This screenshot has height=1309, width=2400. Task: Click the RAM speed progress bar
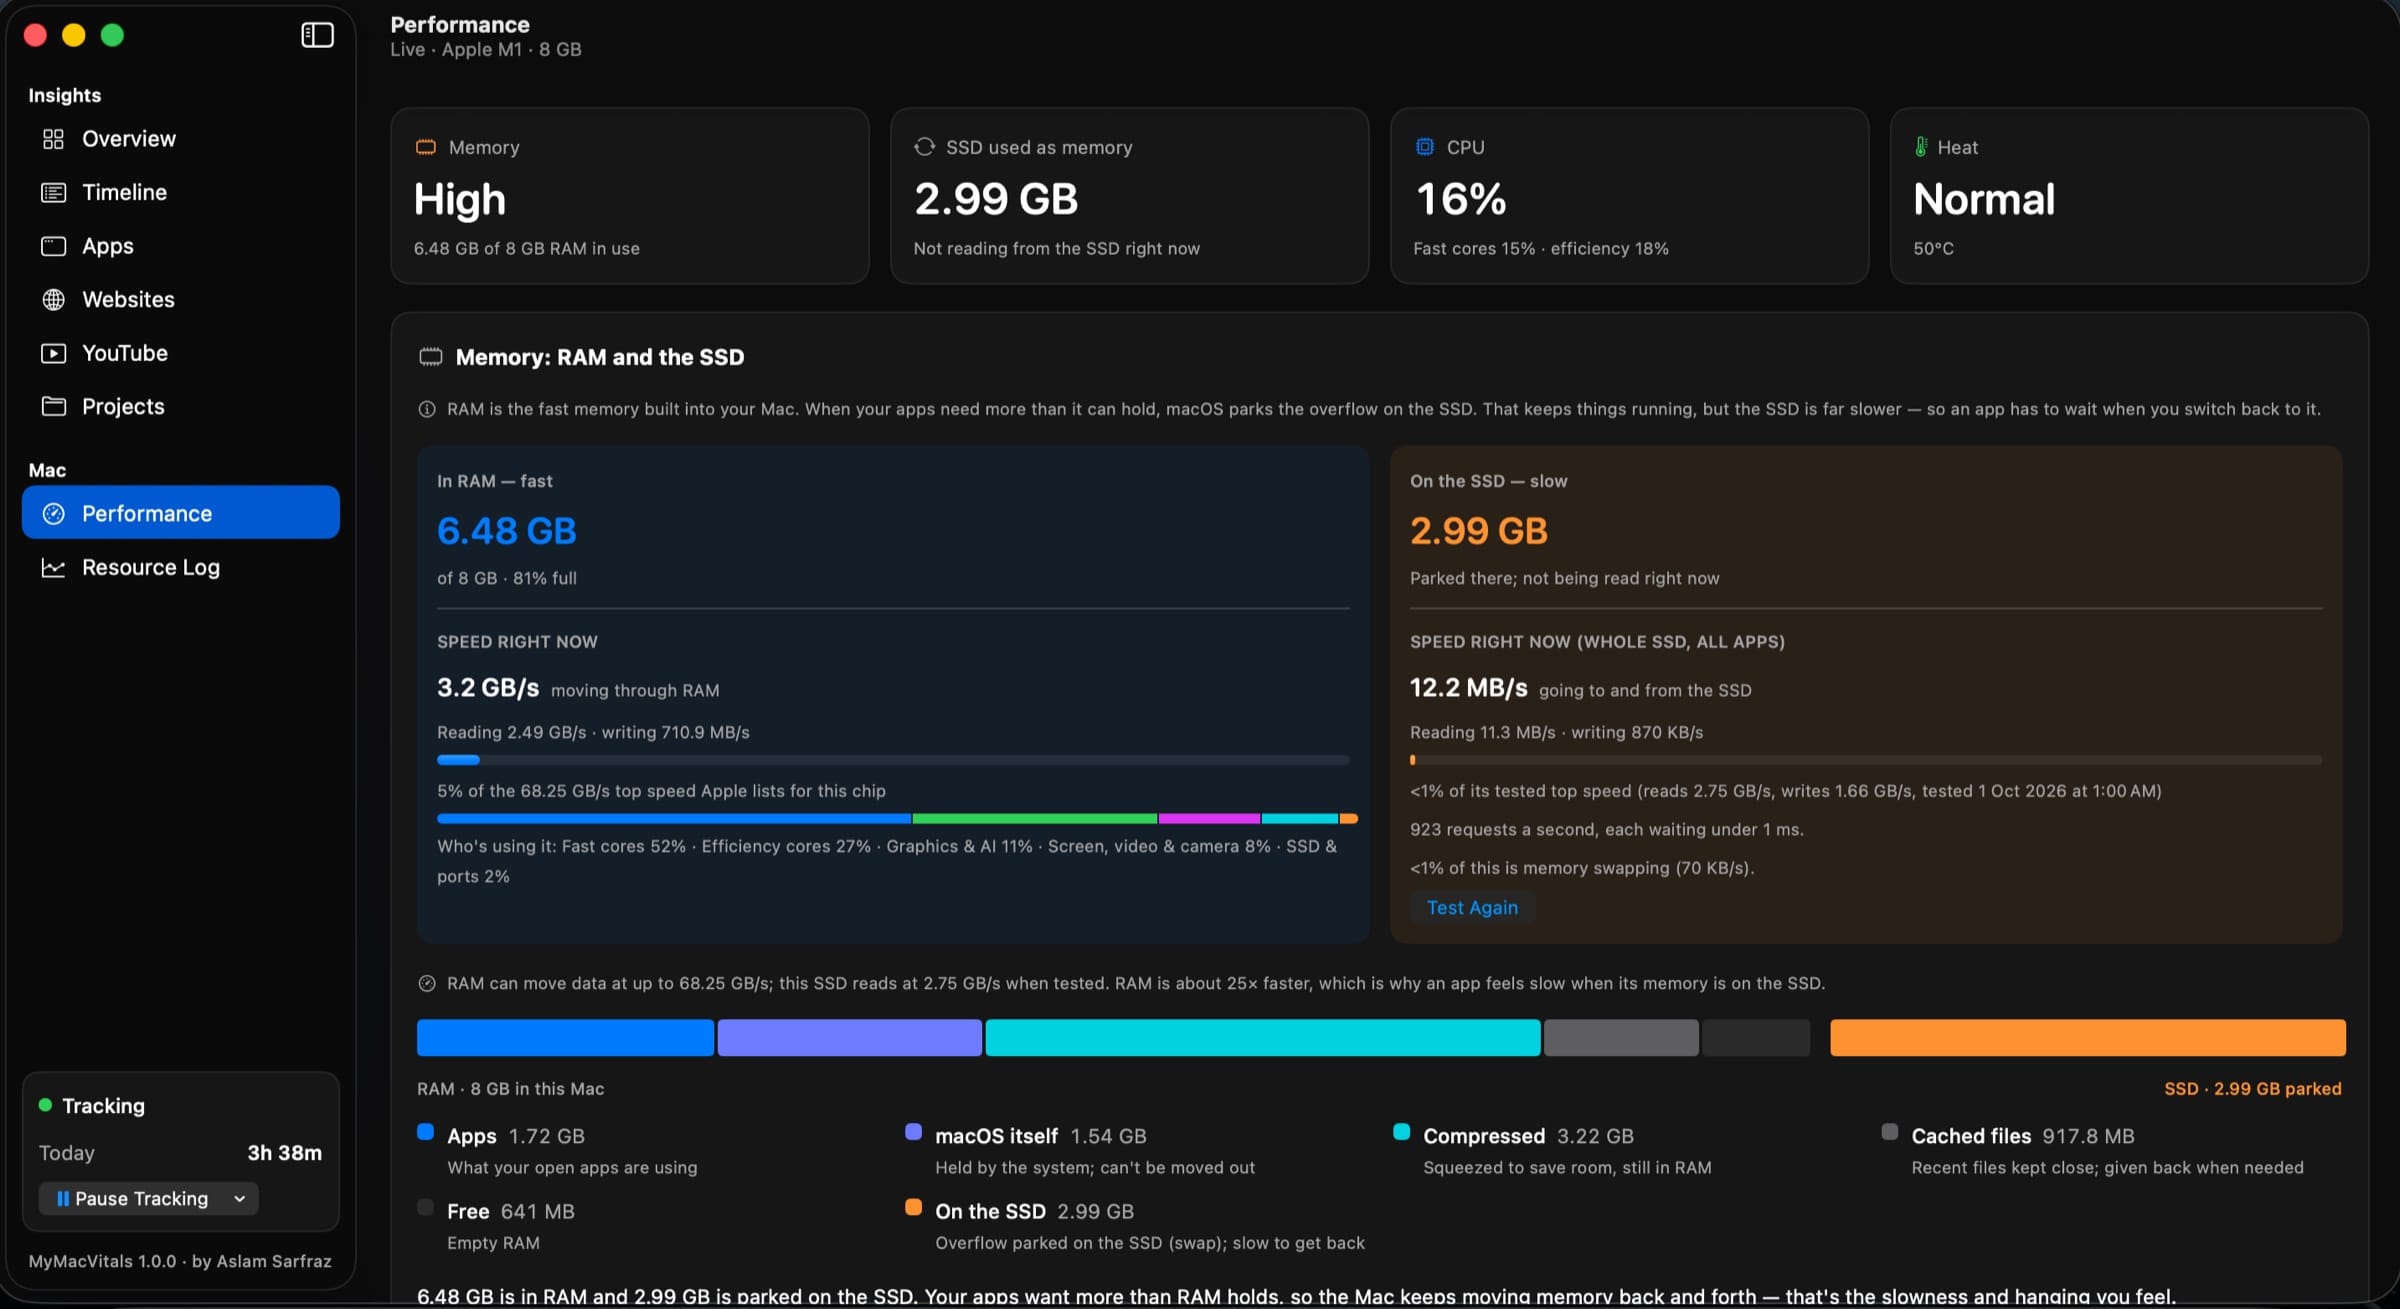[x=893, y=761]
